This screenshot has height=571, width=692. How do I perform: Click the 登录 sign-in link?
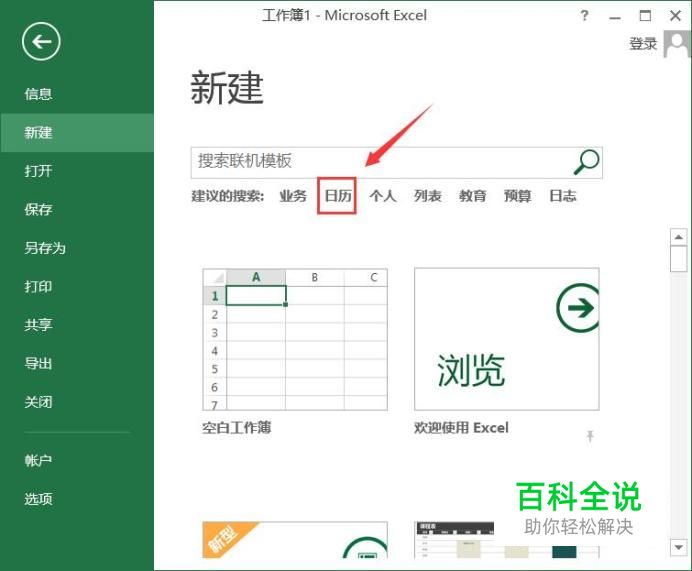(x=643, y=44)
